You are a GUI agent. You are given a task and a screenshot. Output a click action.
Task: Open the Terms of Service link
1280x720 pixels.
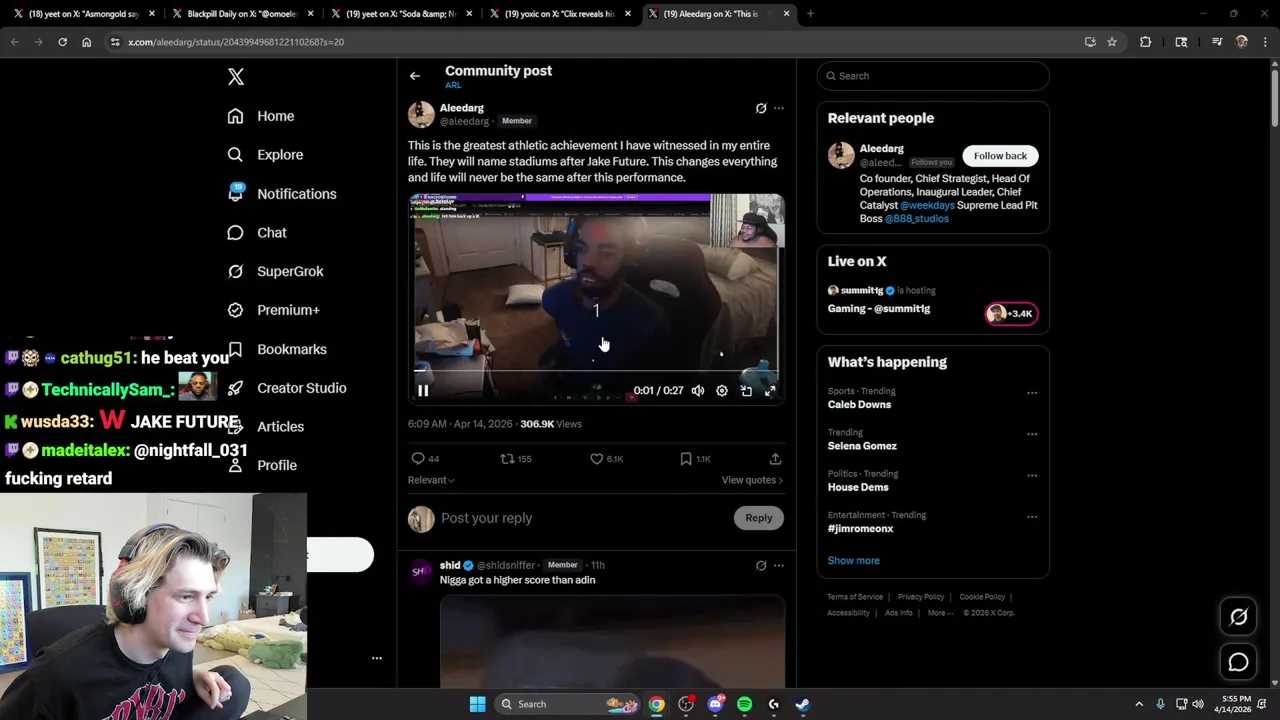[x=855, y=597]
